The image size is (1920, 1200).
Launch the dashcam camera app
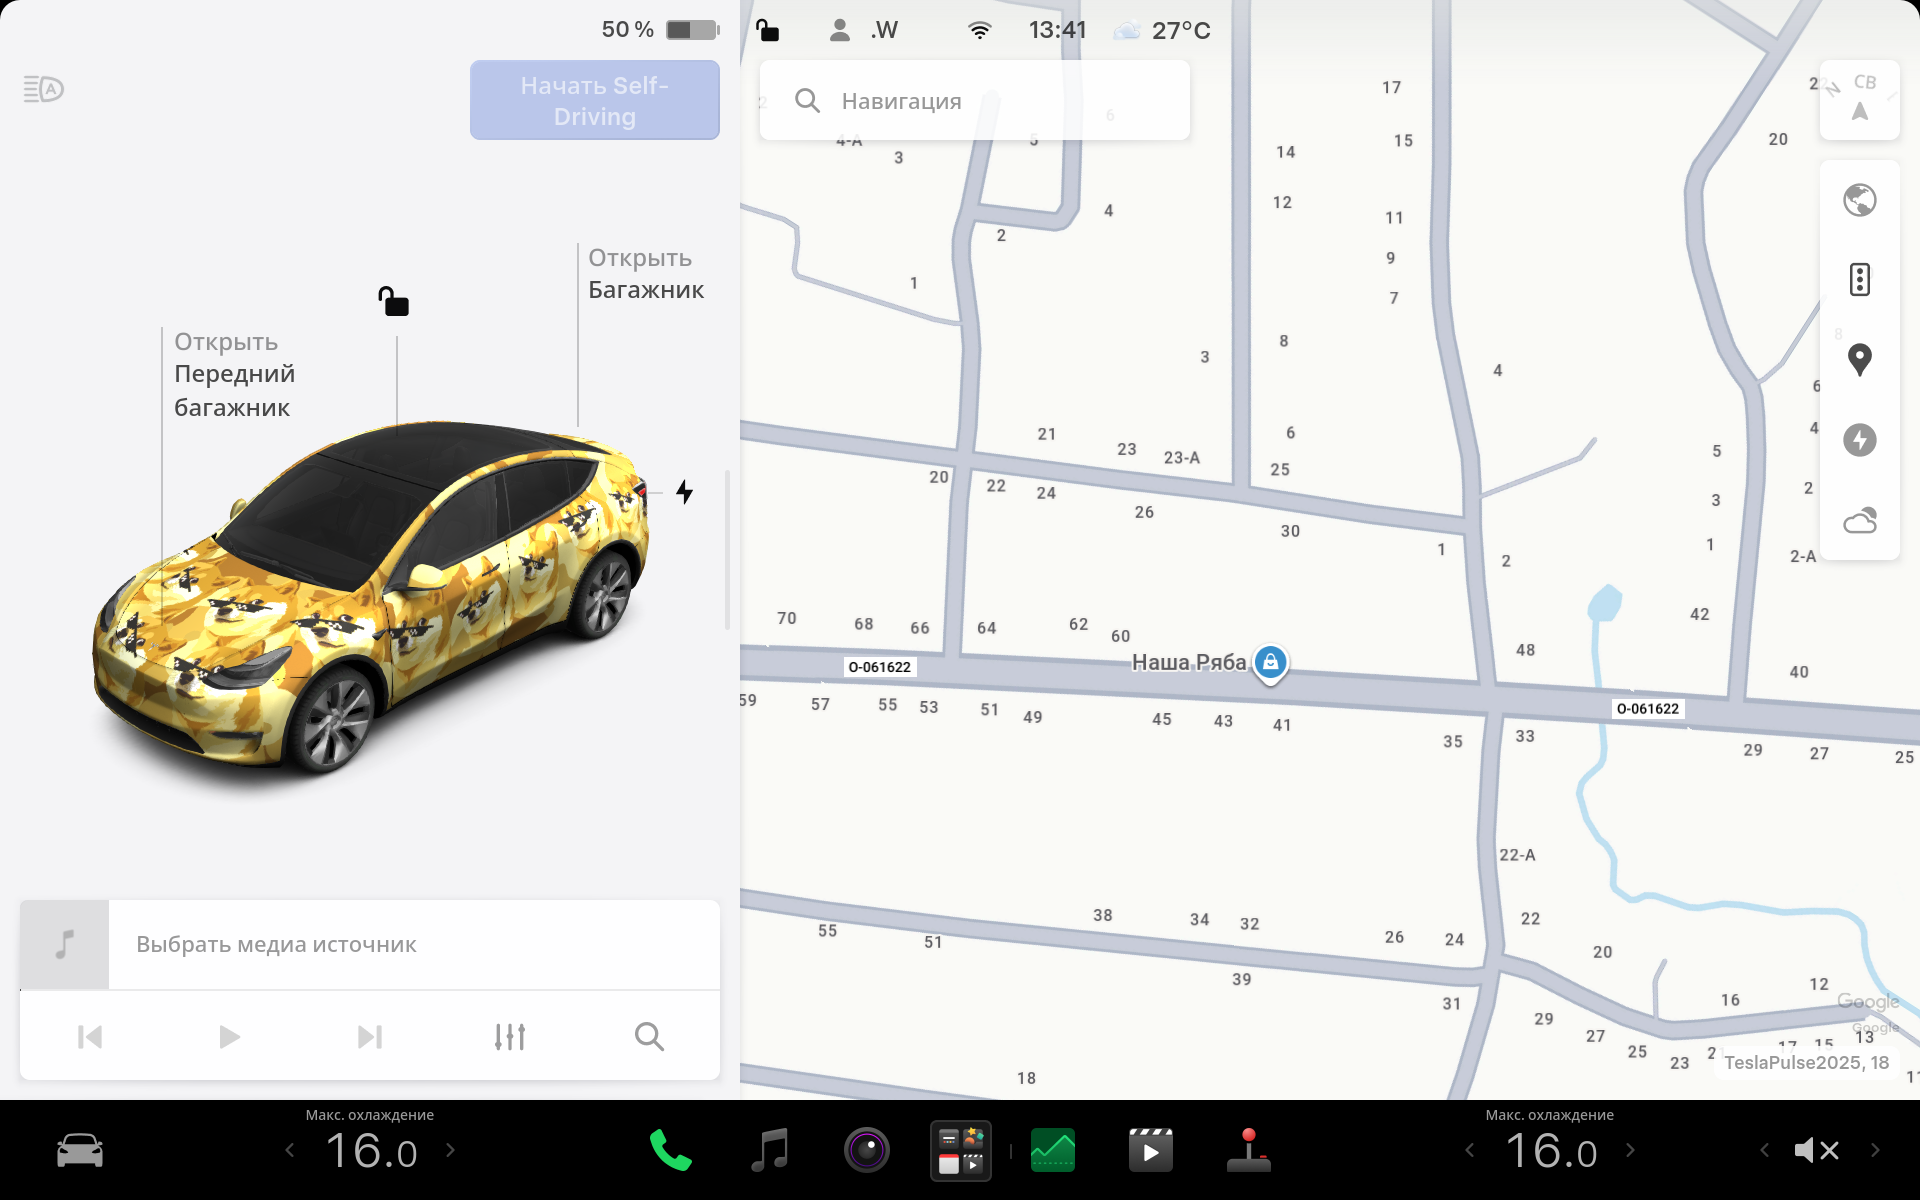click(x=867, y=1150)
